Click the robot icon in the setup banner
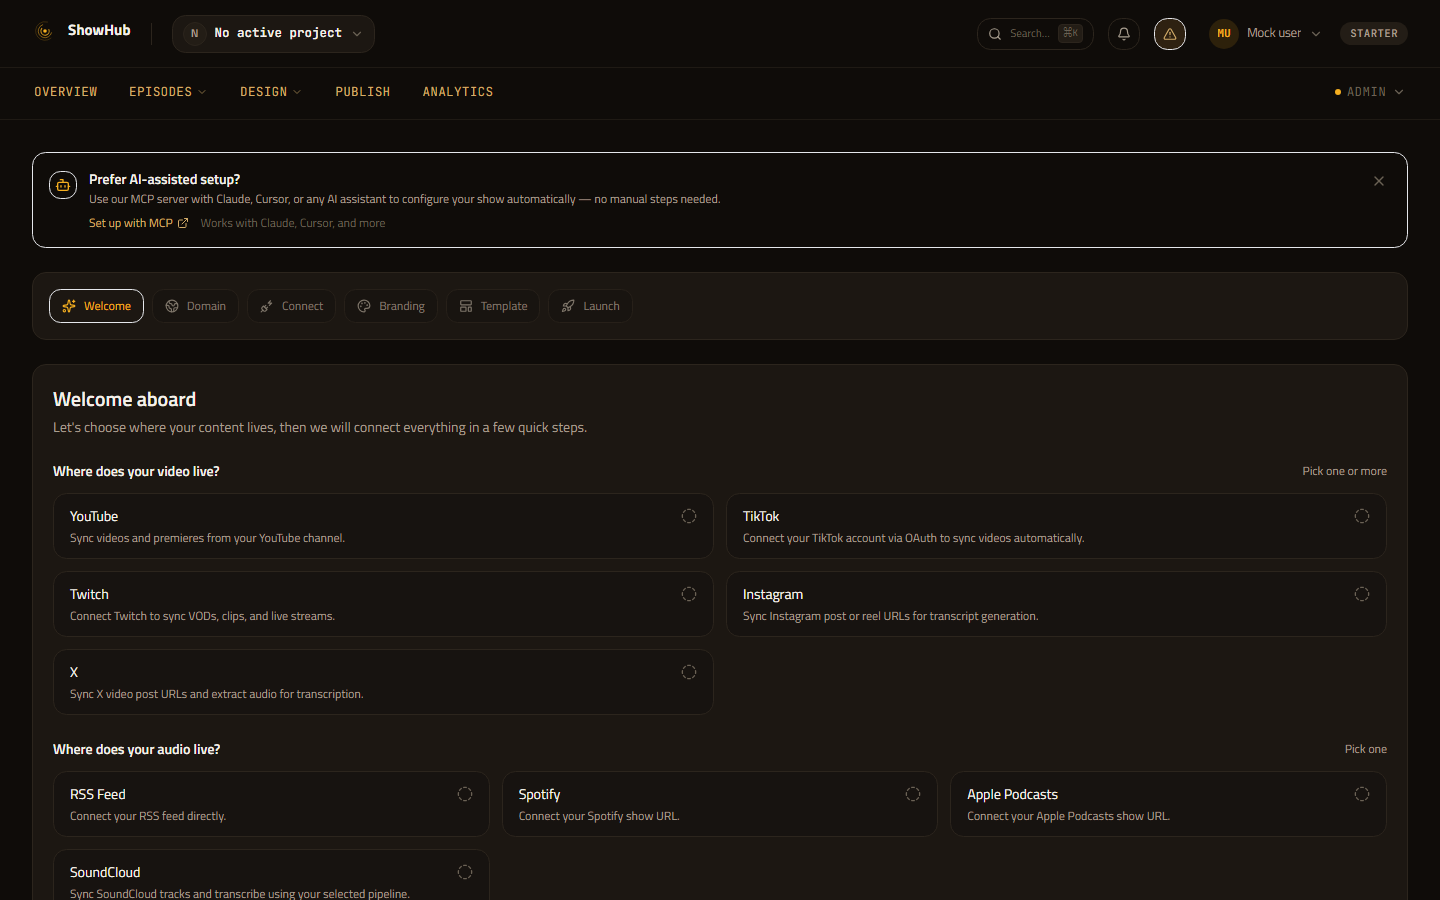The width and height of the screenshot is (1440, 900). coord(63,185)
